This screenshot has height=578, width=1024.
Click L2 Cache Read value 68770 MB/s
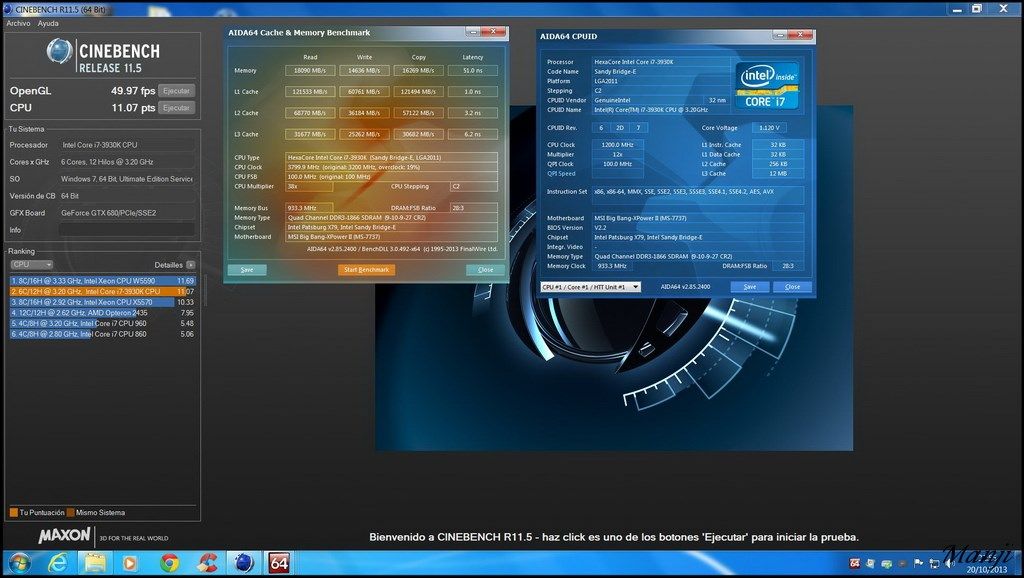(x=310, y=113)
